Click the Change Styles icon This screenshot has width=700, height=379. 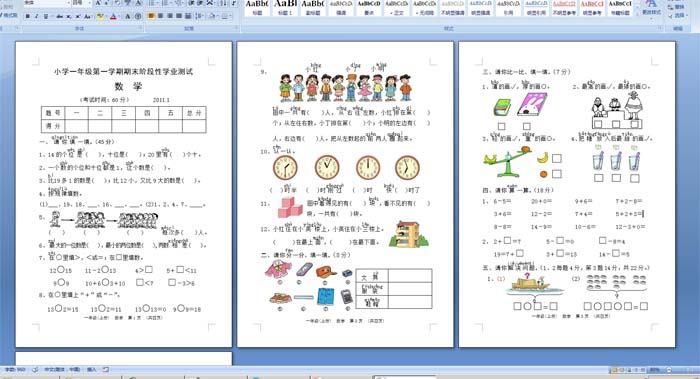tap(651, 8)
